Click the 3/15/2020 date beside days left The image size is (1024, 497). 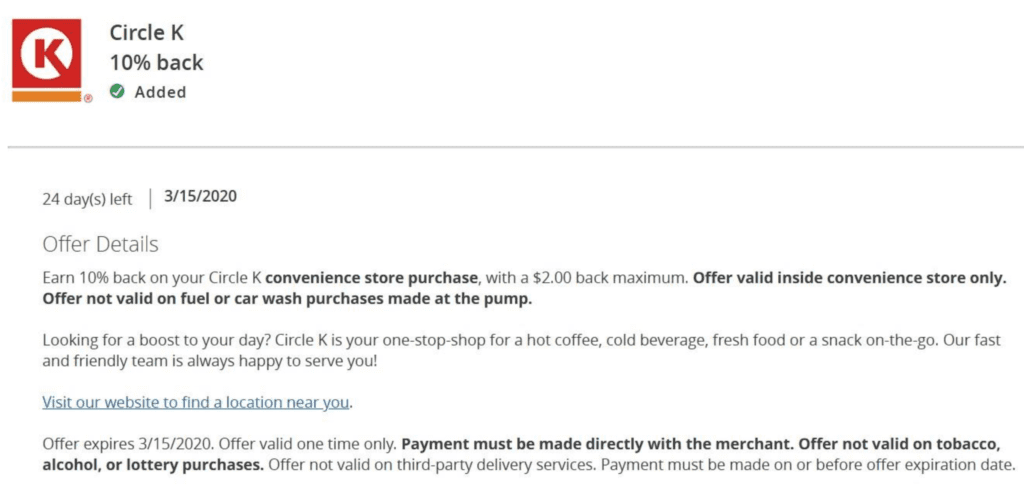tap(200, 196)
